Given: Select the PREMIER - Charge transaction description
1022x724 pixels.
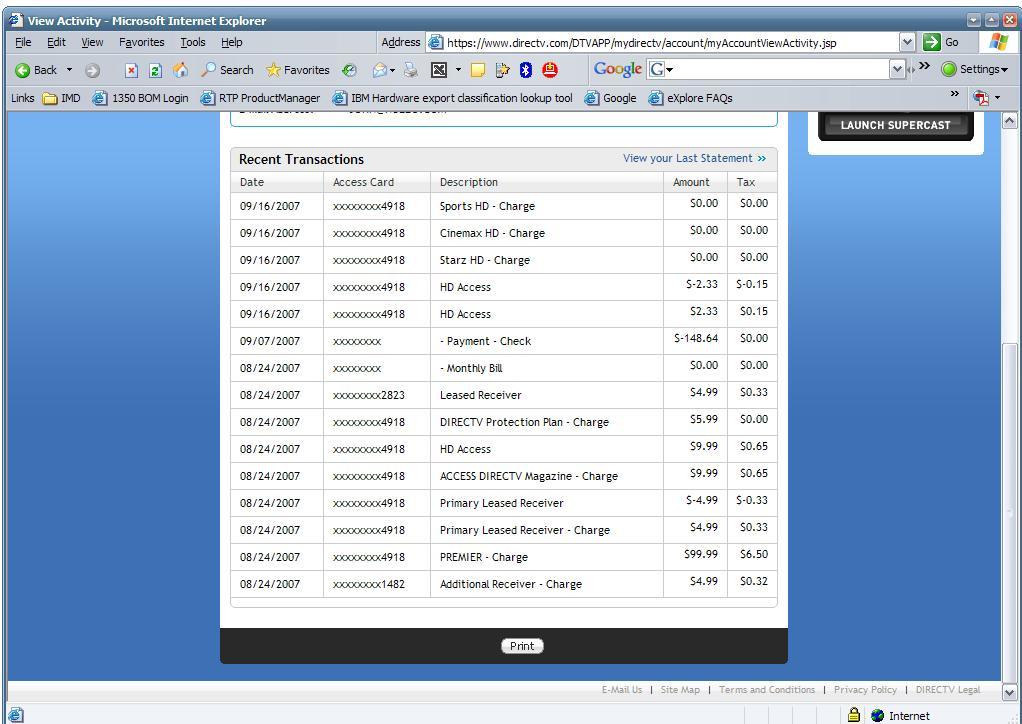Looking at the screenshot, I should pyautogui.click(x=484, y=557).
